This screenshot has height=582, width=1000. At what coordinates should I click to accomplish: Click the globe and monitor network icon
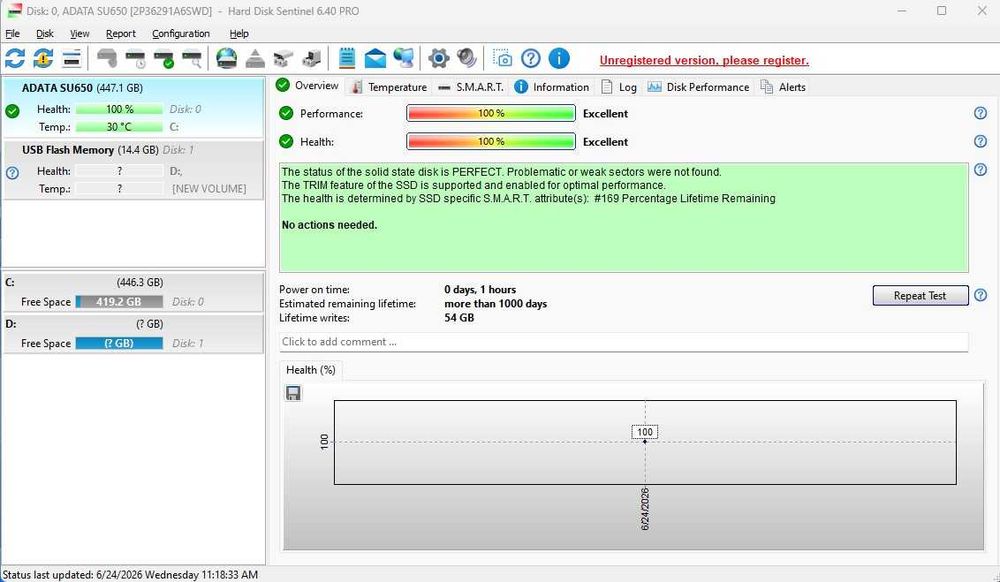404,59
